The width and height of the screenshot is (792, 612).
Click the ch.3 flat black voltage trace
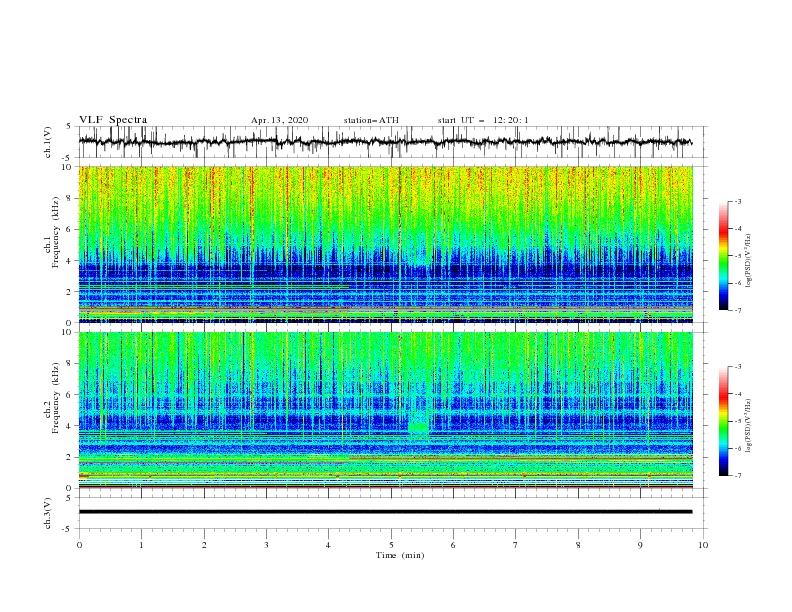coord(385,512)
